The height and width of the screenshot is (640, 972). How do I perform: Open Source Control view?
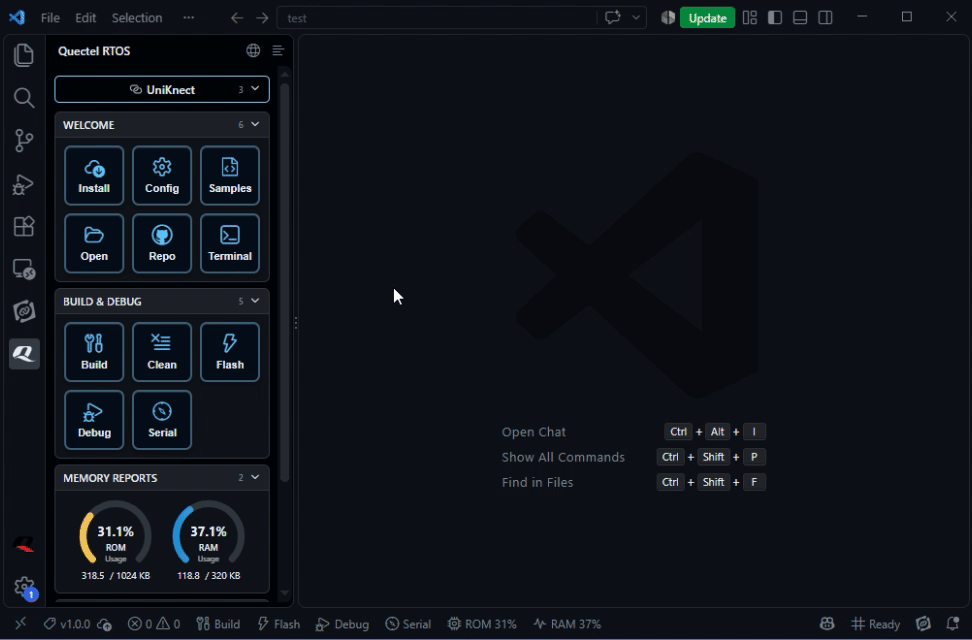coord(24,141)
